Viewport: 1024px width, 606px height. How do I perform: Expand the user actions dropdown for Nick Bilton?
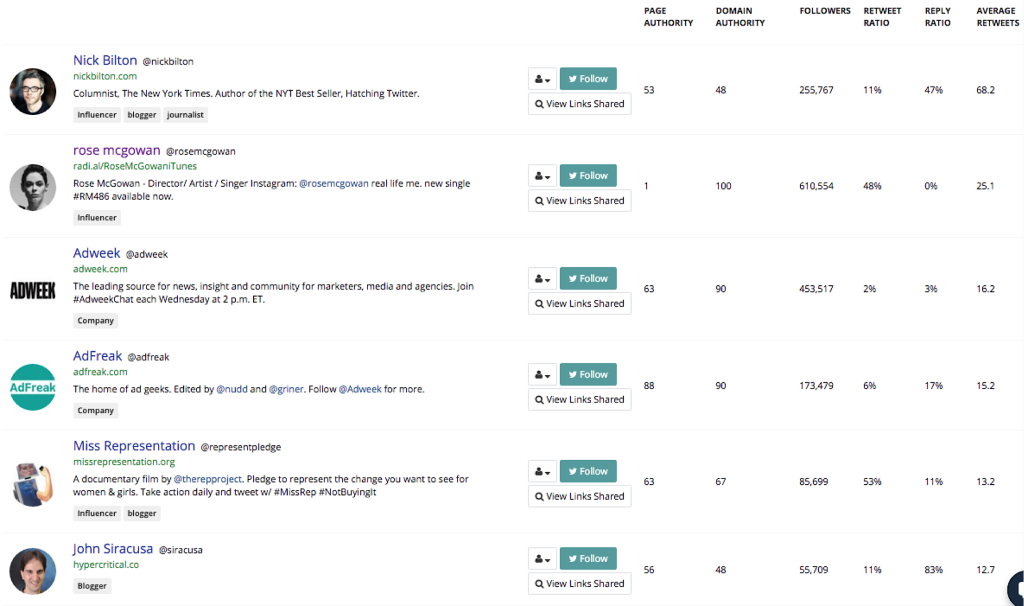coord(541,78)
